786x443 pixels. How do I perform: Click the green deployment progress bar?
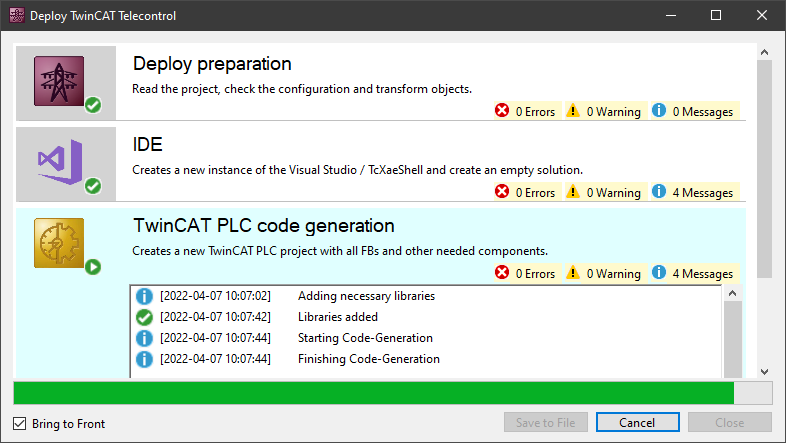tap(373, 393)
